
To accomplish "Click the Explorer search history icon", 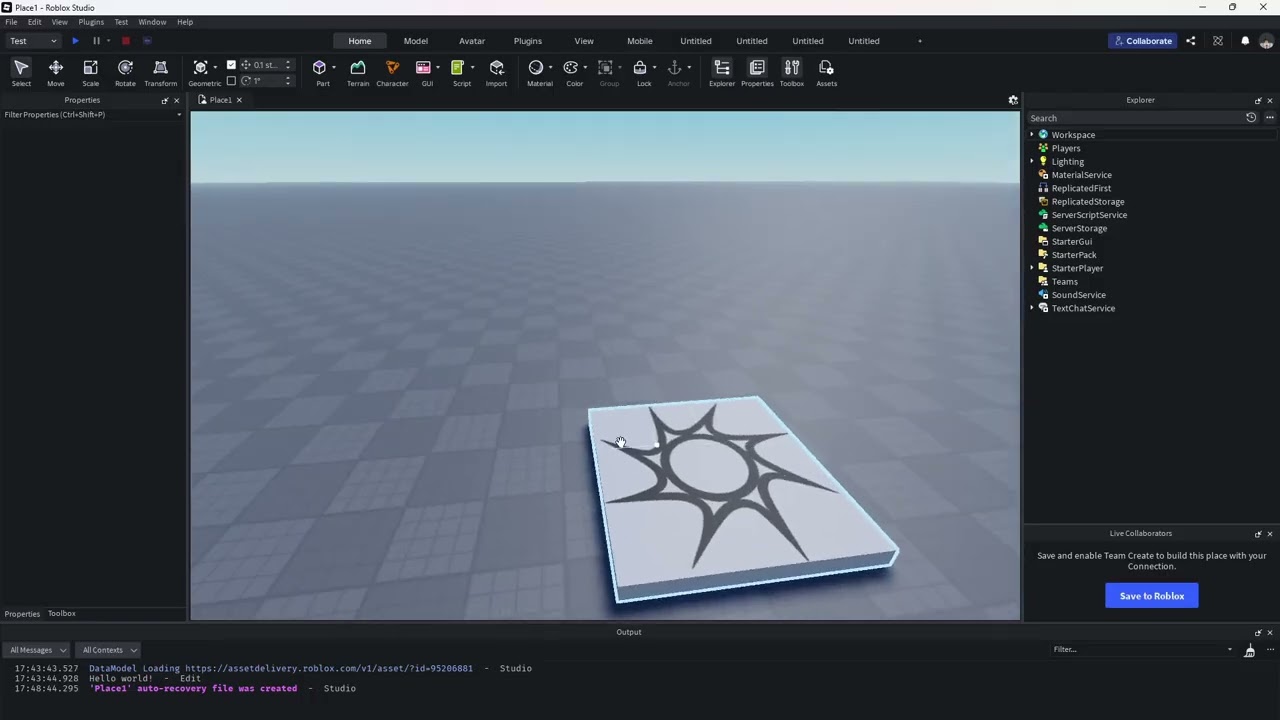I will [x=1251, y=118].
